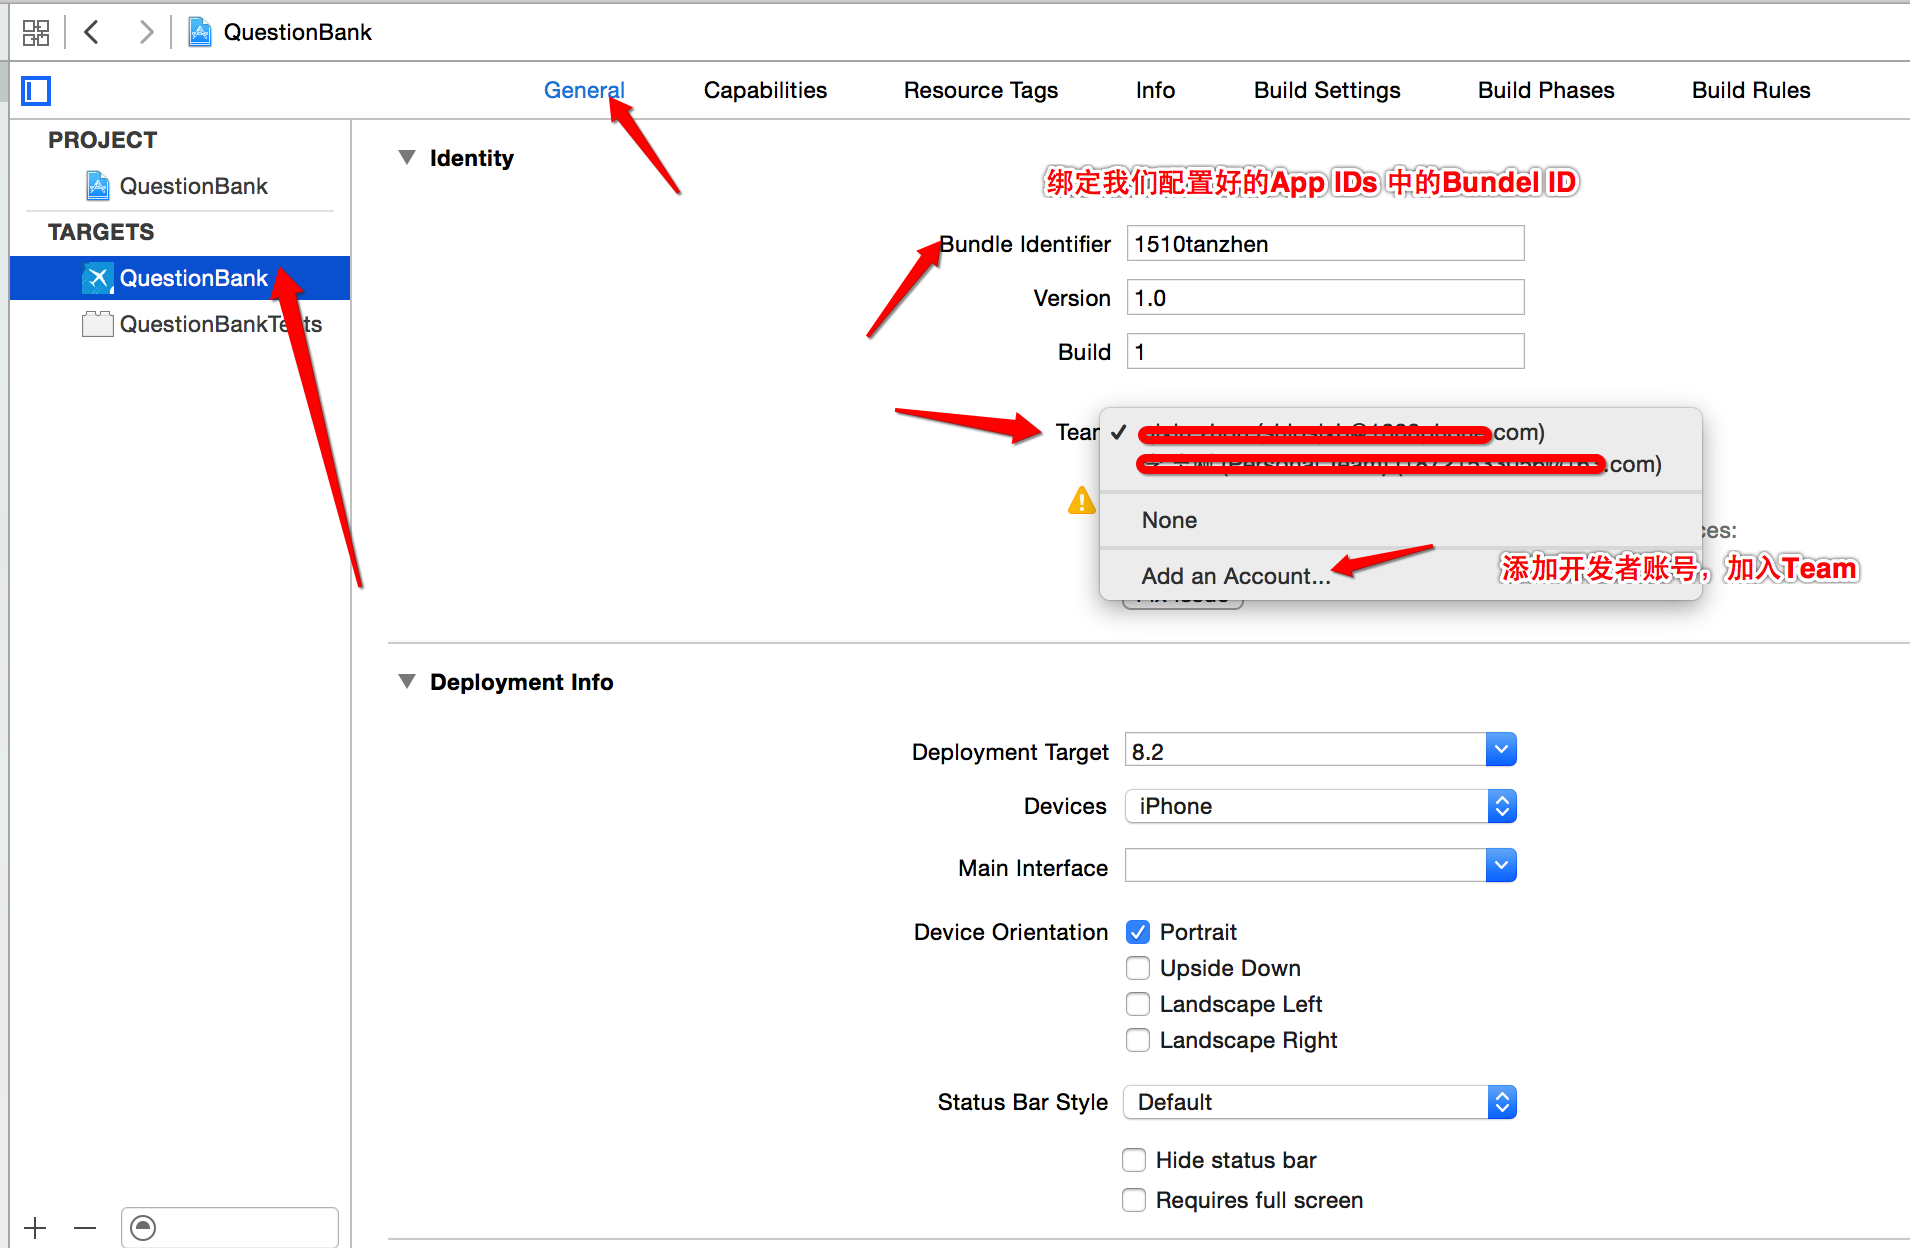This screenshot has height=1248, width=1910.
Task: Select the QuestionBankTests target
Action: [200, 324]
